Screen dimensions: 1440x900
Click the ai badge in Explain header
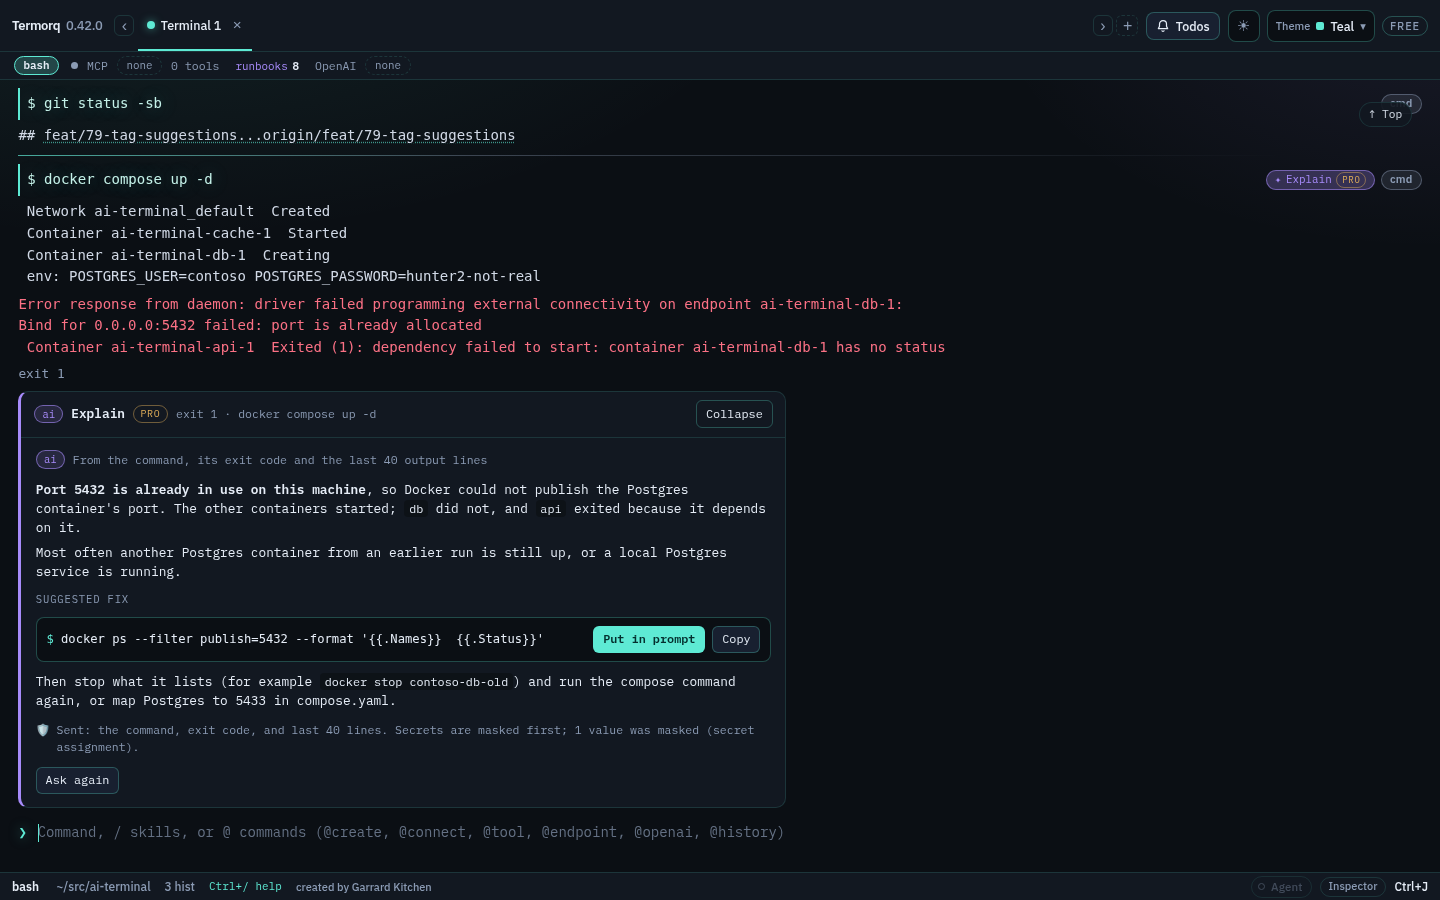click(x=49, y=414)
